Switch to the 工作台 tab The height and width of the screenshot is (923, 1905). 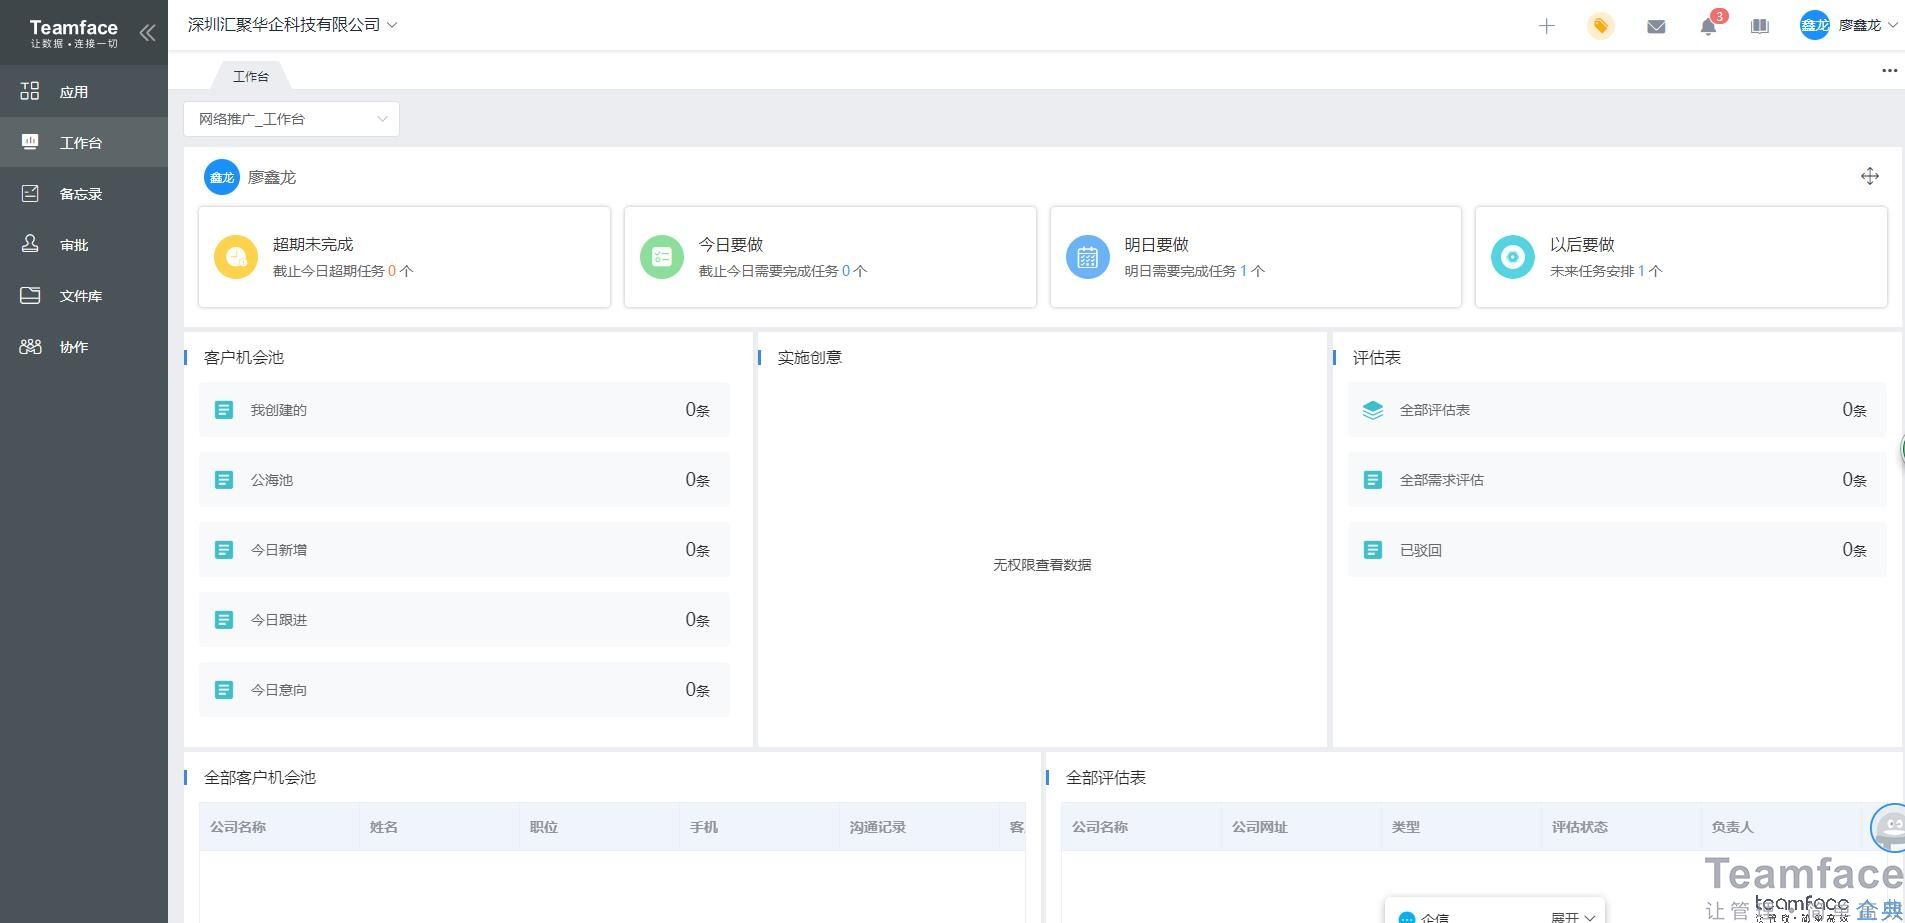point(251,75)
